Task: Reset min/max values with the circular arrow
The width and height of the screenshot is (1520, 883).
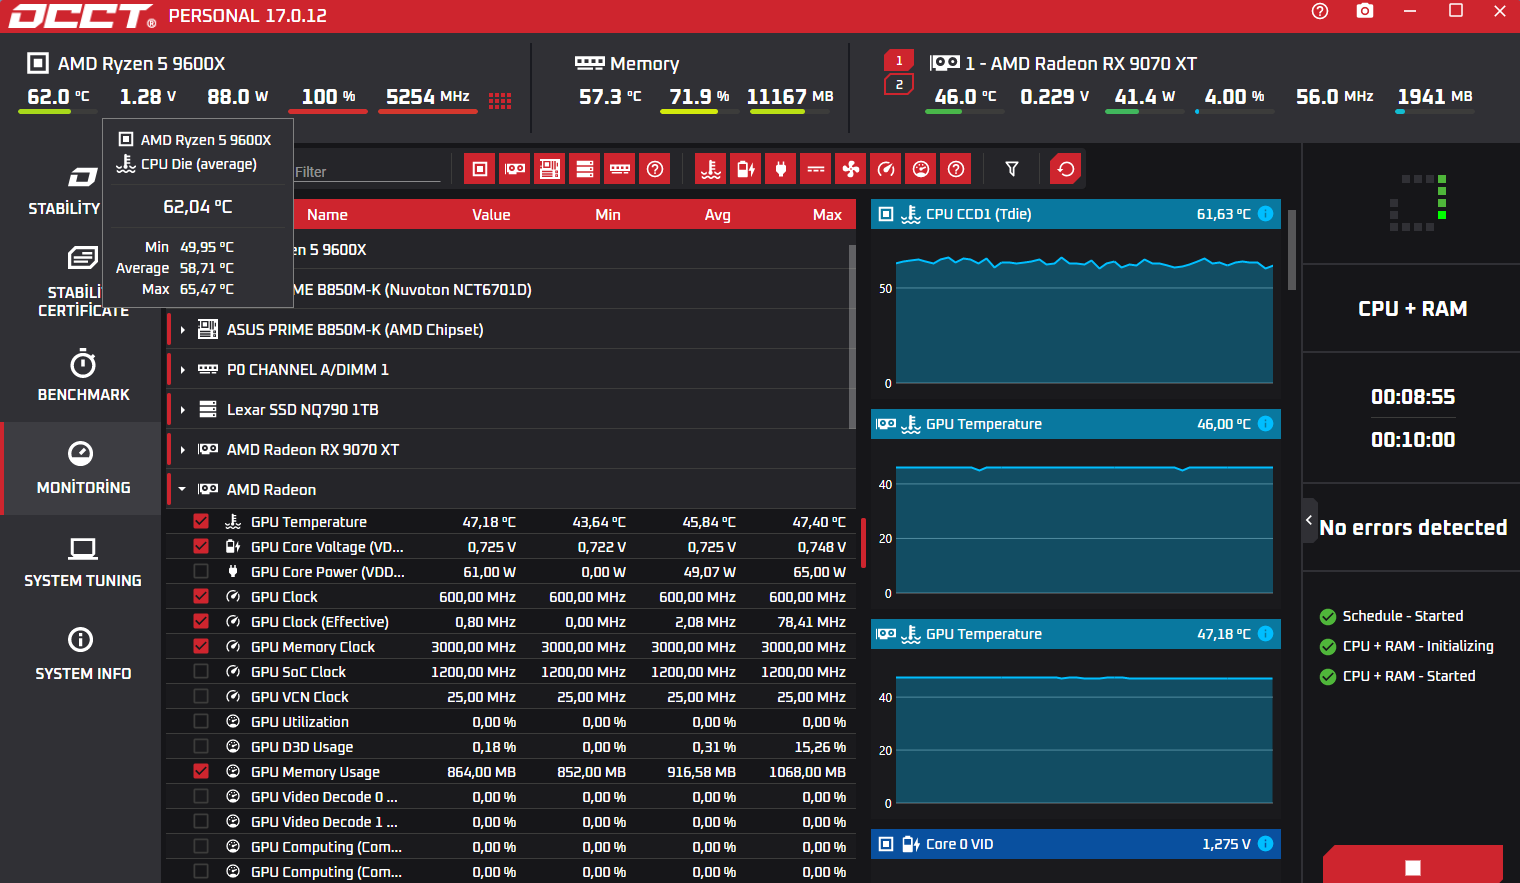Action: (1066, 169)
